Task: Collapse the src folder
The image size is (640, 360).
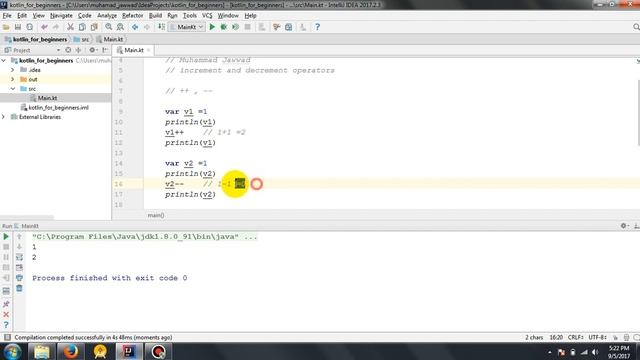Action: tap(13, 89)
